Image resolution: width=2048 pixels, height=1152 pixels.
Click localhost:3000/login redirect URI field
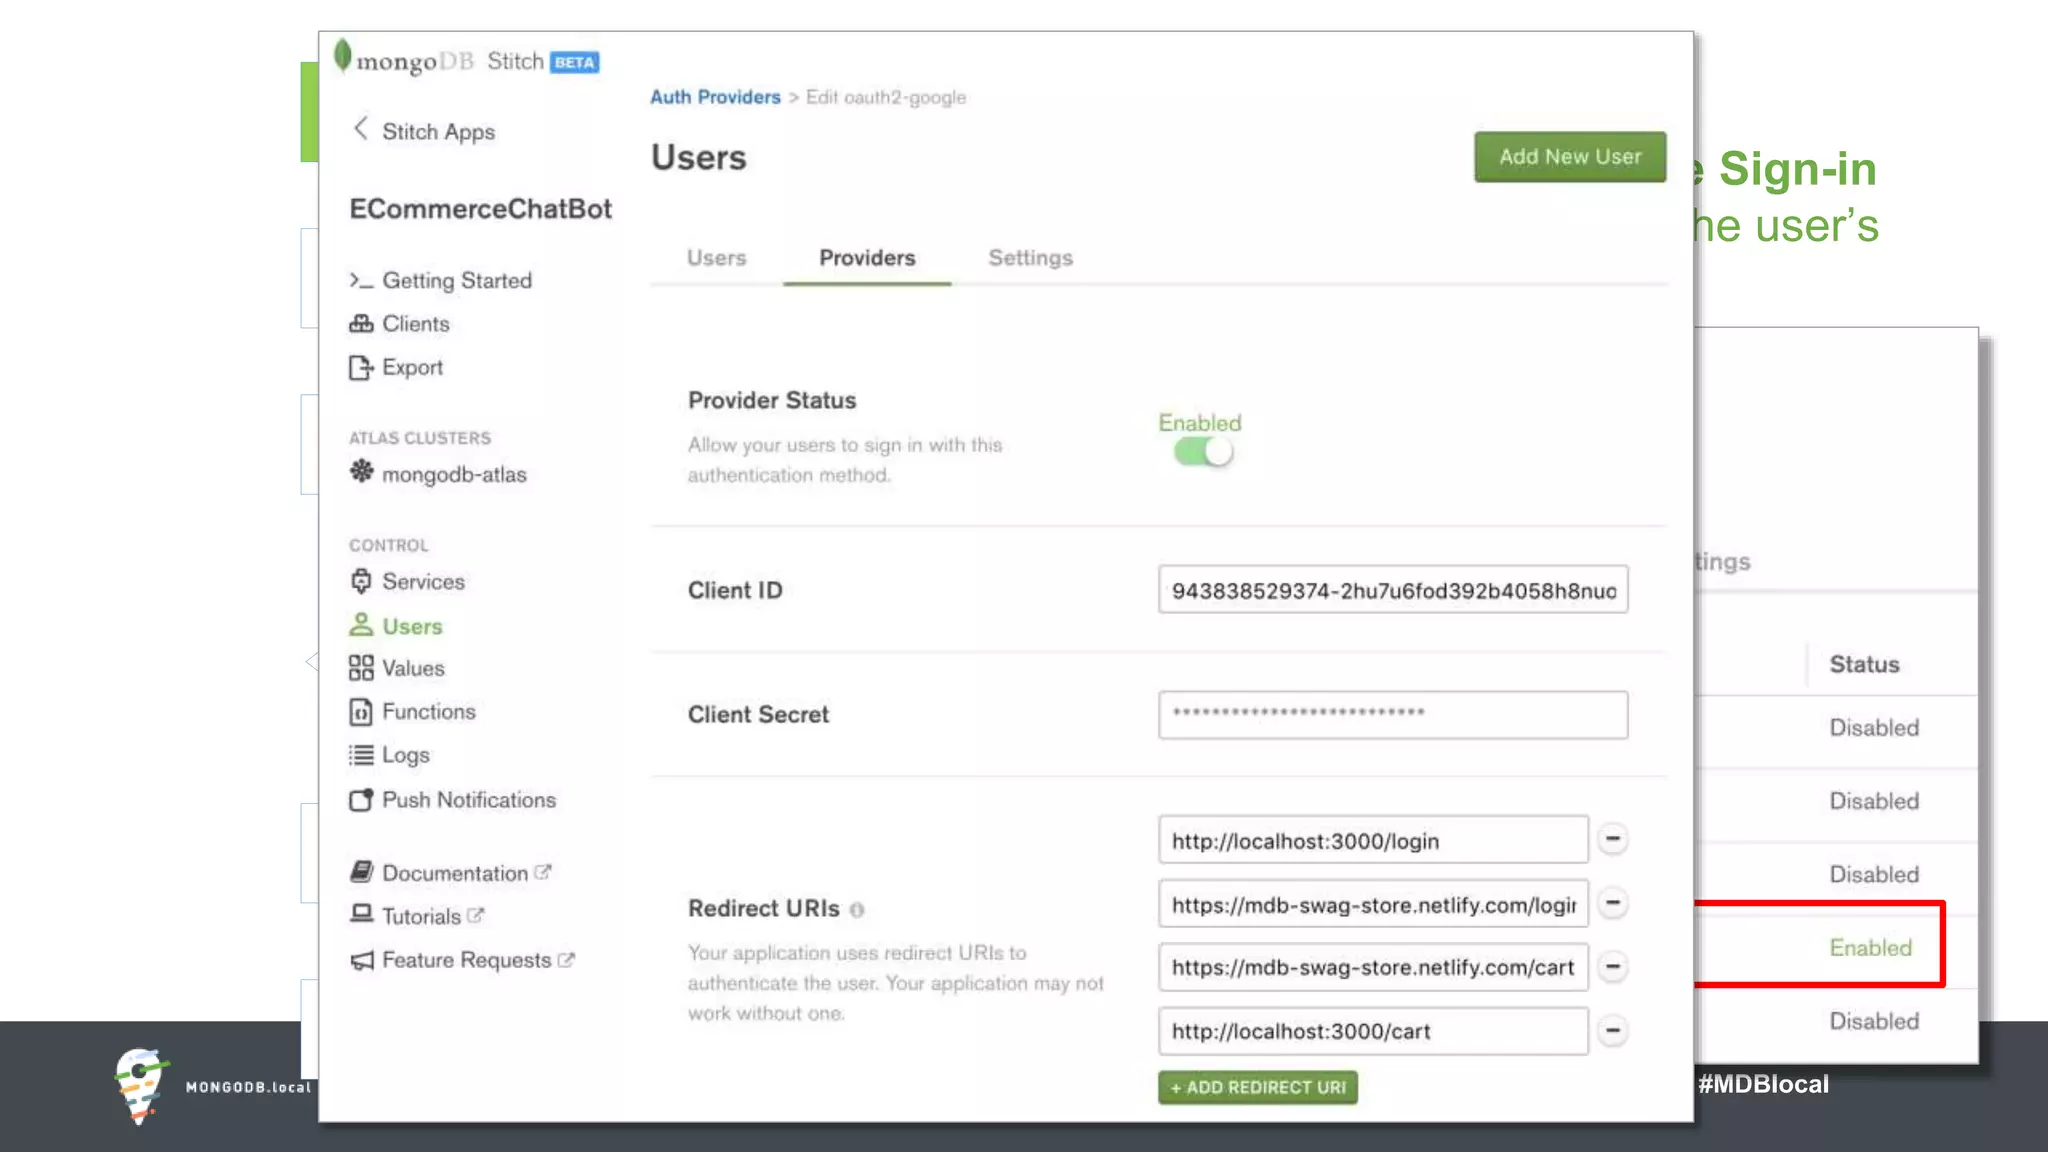pos(1373,840)
